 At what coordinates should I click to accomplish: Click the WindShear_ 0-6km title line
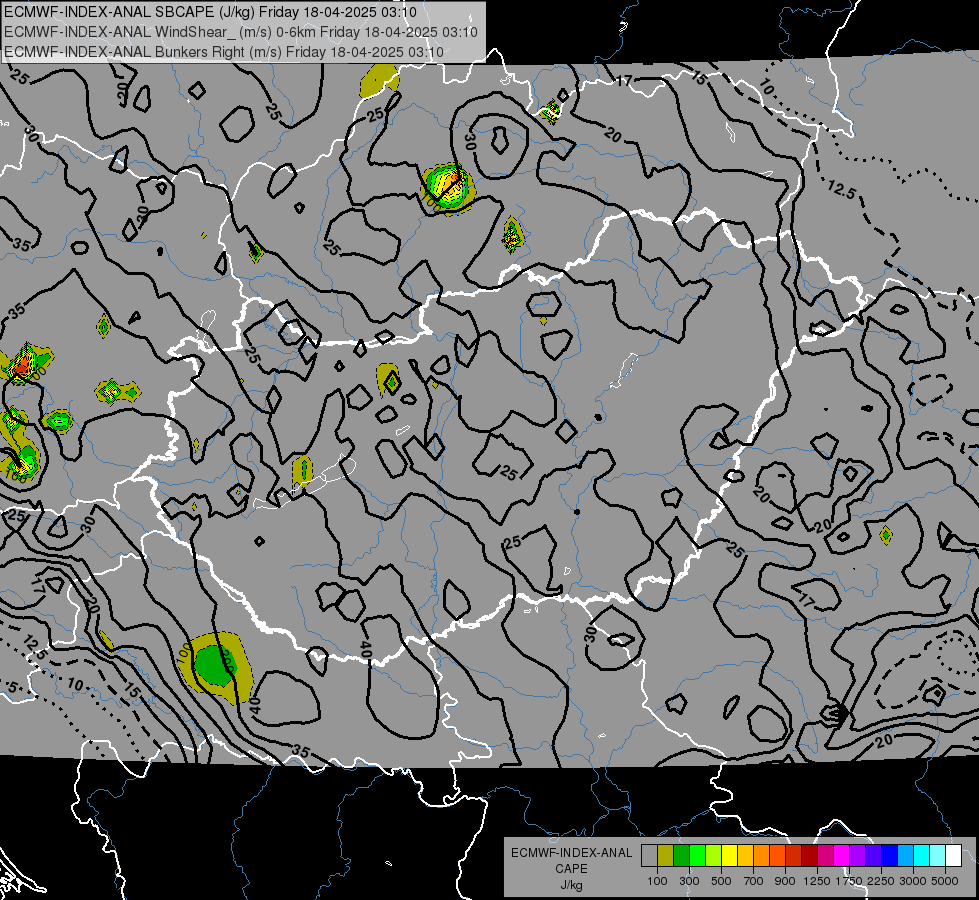click(x=241, y=32)
